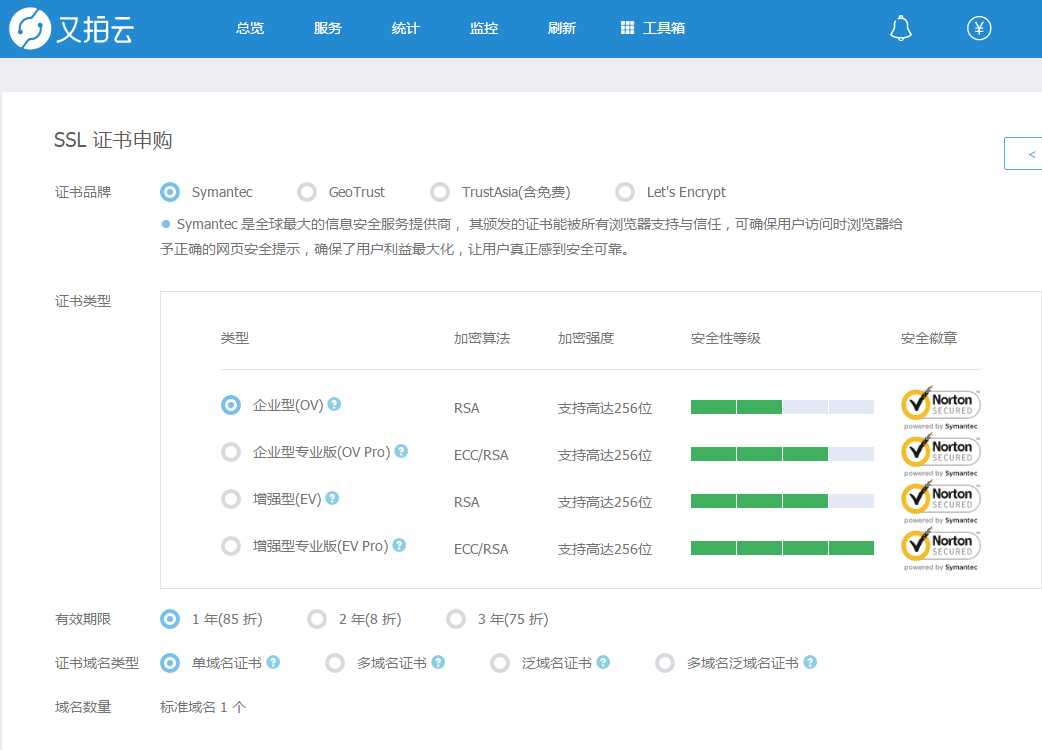Click the help icon next to 增强型(EV)
The width and height of the screenshot is (1042, 750).
pyautogui.click(x=332, y=498)
